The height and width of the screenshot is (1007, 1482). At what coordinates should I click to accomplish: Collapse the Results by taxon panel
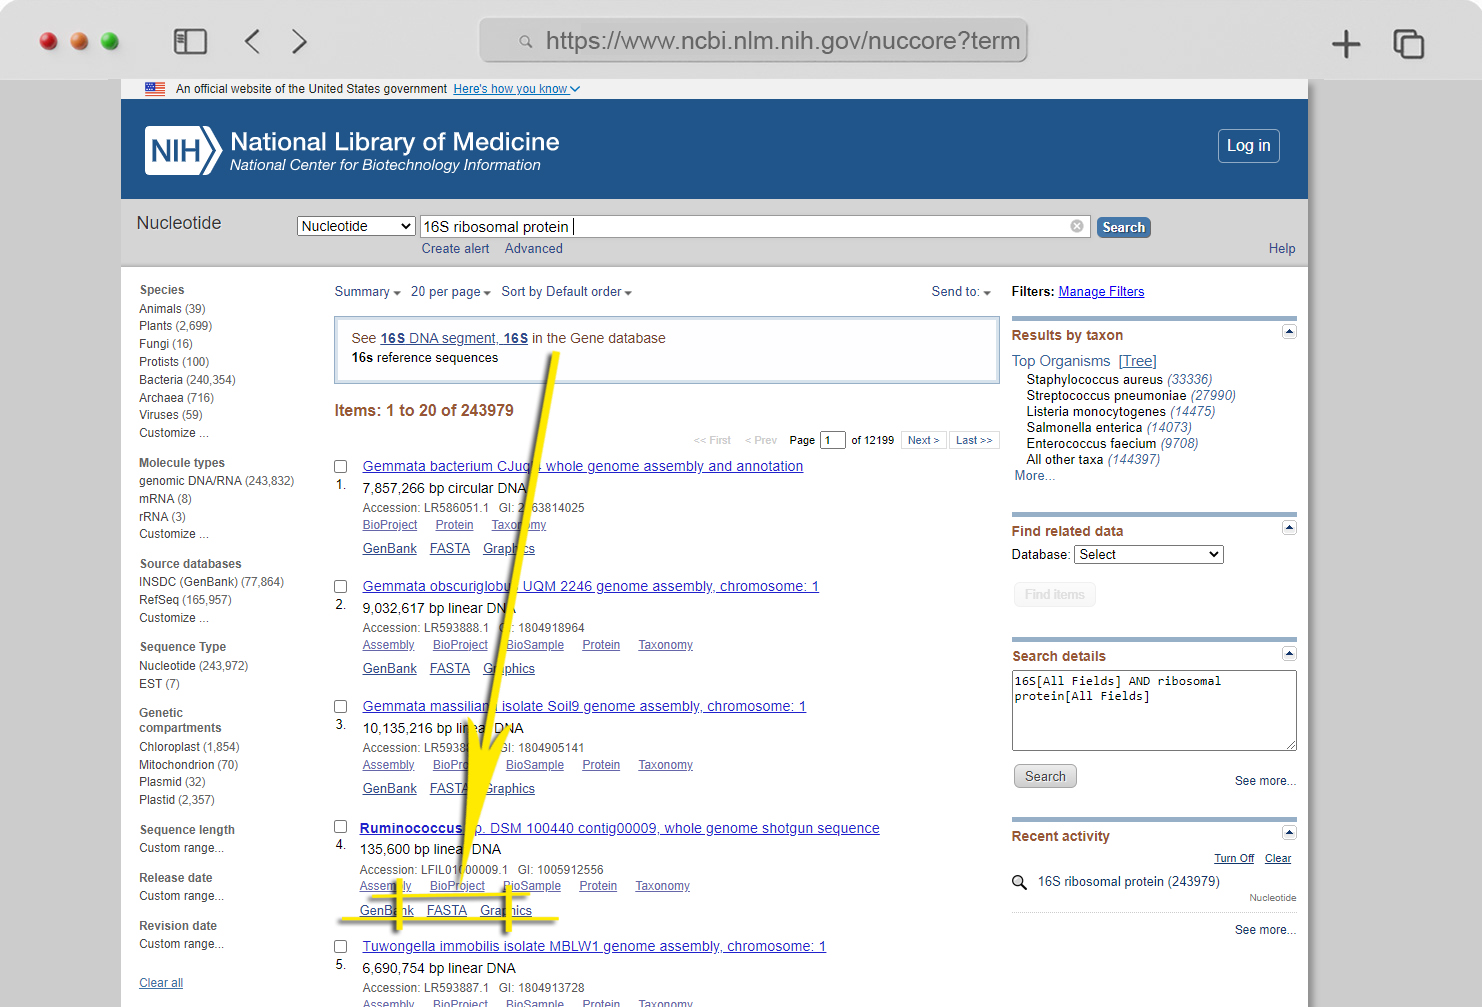click(x=1289, y=331)
